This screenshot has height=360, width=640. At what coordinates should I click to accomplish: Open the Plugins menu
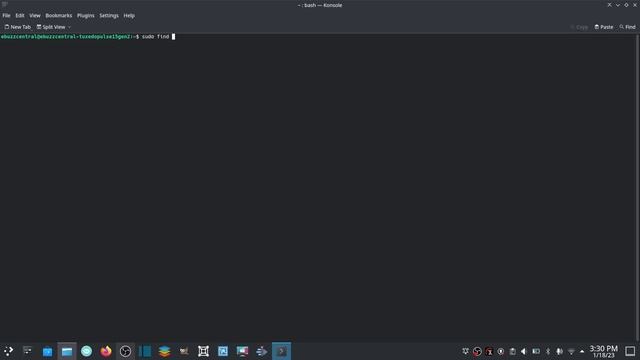pos(85,16)
